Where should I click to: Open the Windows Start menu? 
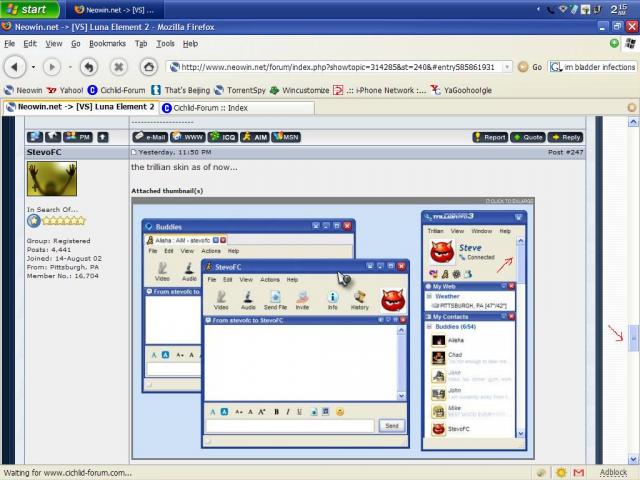(x=30, y=9)
